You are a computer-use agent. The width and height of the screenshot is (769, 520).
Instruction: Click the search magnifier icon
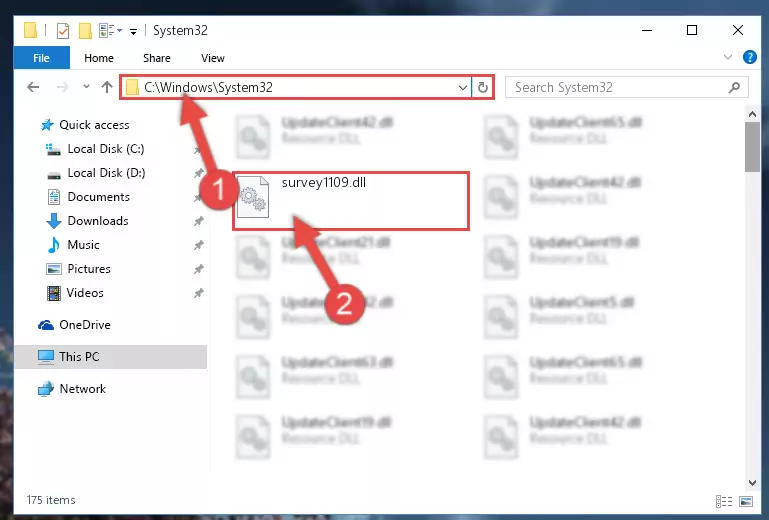click(x=734, y=88)
